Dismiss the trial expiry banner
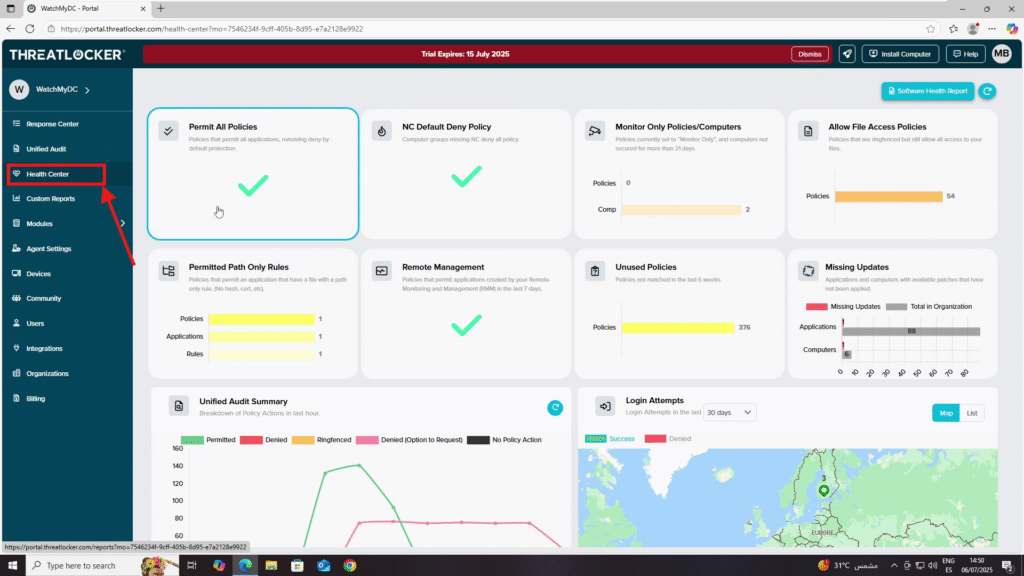Viewport: 1024px width, 576px height. coord(810,54)
